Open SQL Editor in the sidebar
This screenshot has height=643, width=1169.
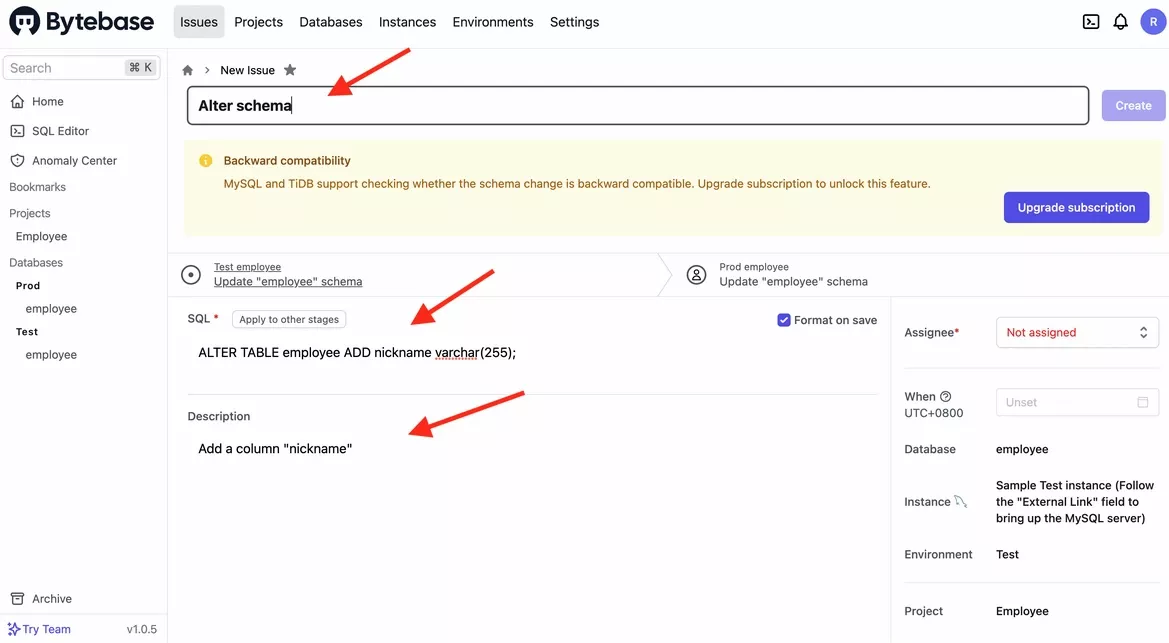[60, 131]
